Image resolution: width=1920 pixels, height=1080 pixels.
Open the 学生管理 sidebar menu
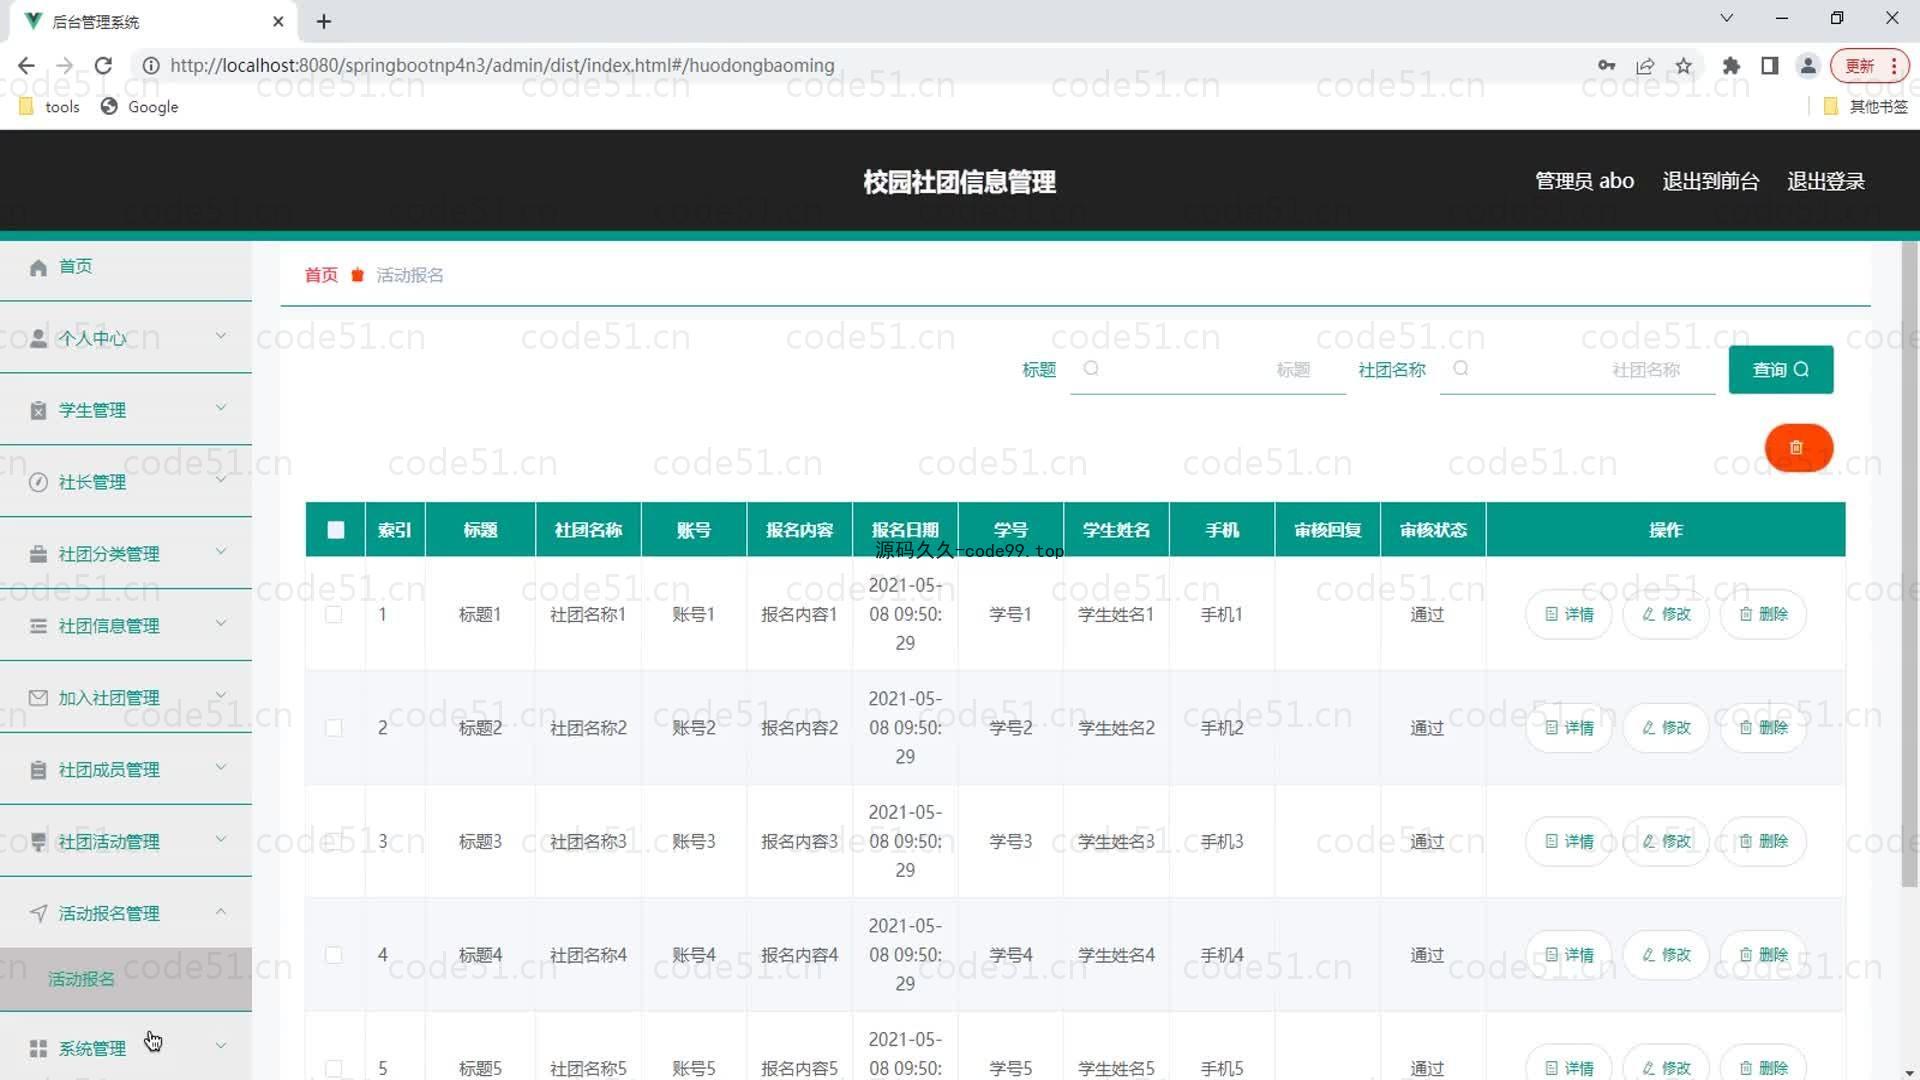point(126,410)
